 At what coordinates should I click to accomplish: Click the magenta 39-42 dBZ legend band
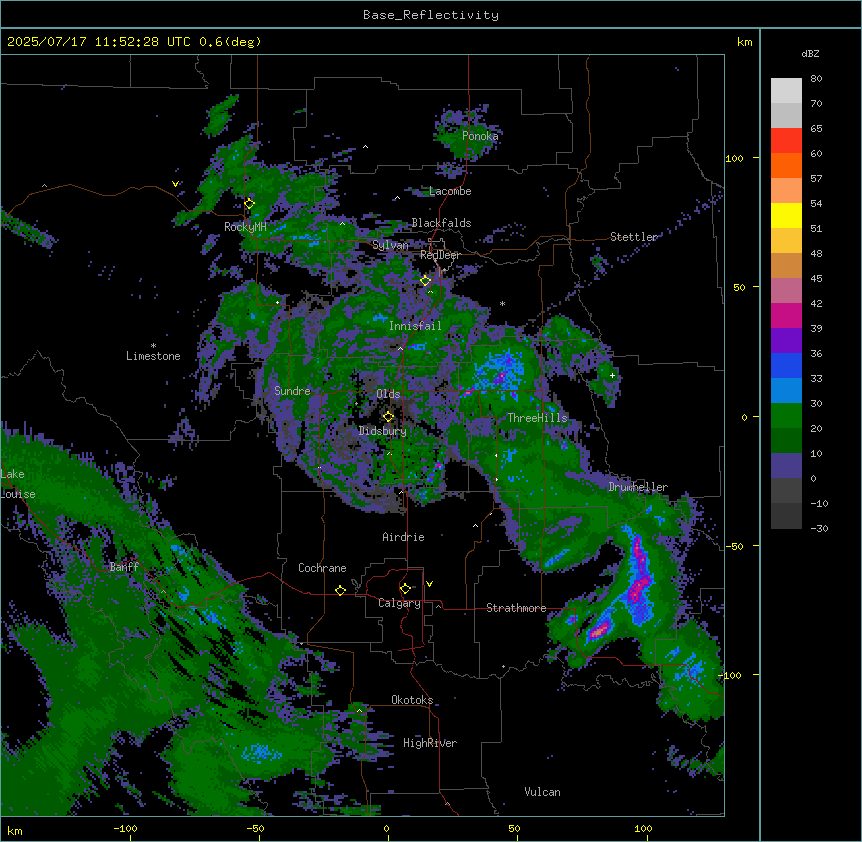(x=786, y=315)
